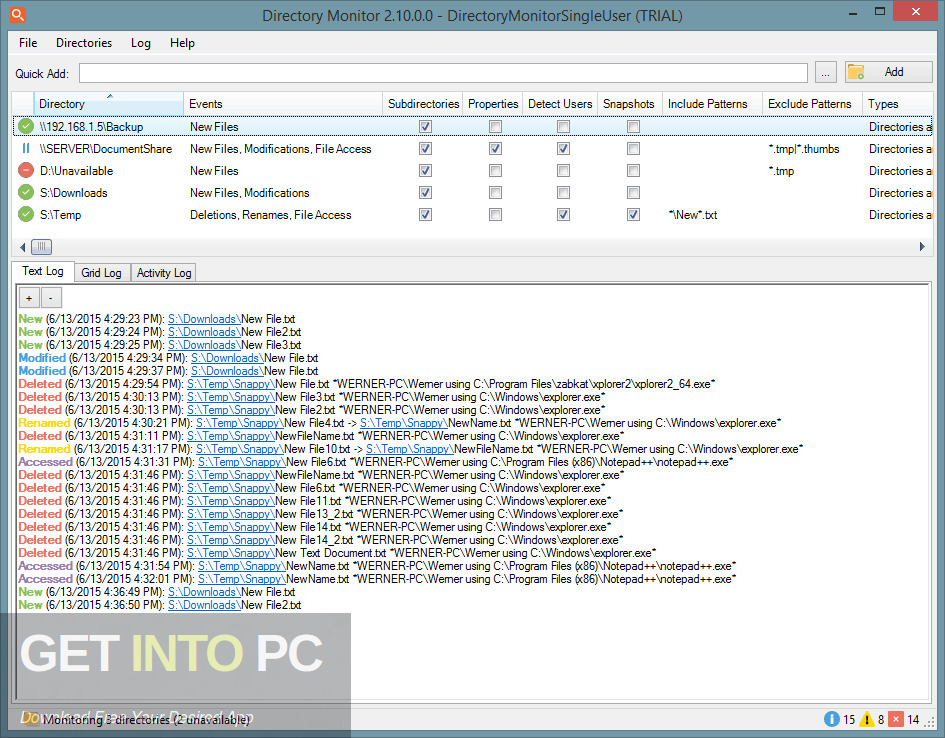Viewport: 945px width, 738px height.
Task: Select the \\SERVER\DocumentShare directory name
Action: coord(105,149)
